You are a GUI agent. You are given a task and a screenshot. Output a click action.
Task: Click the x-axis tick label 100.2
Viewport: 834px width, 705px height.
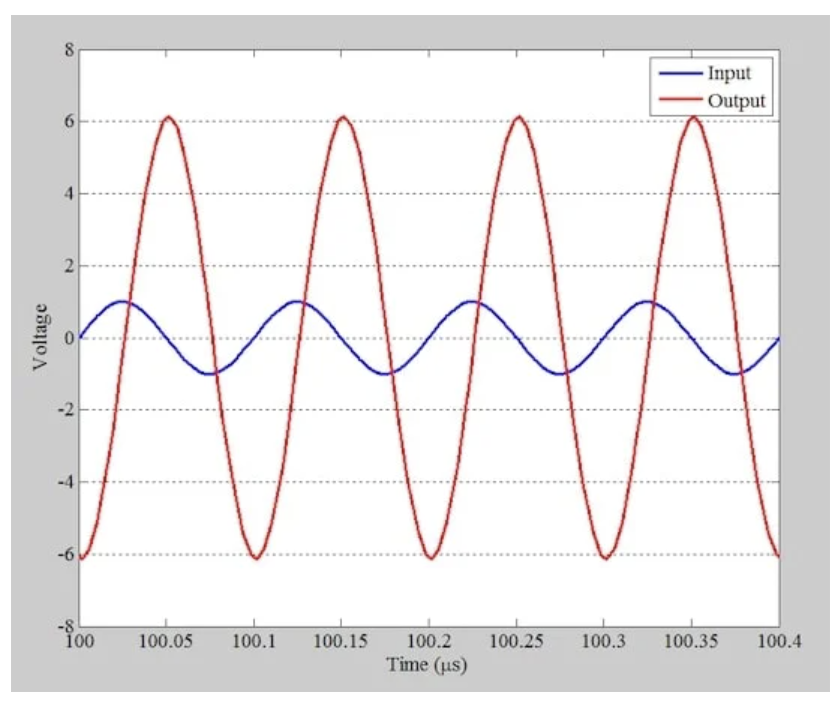pos(429,642)
